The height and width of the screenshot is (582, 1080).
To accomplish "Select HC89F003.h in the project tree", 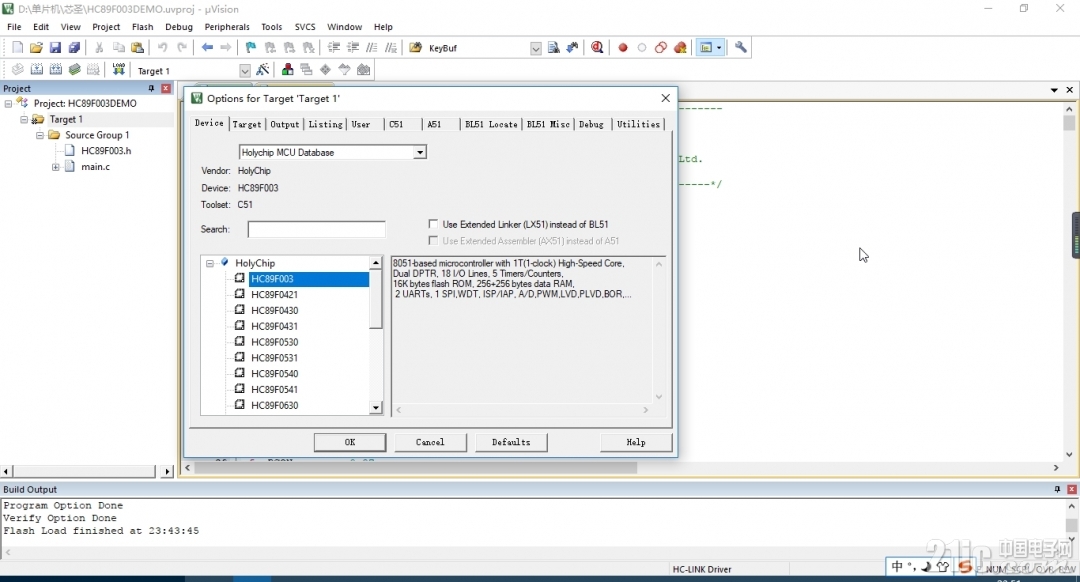I will click(x=105, y=151).
